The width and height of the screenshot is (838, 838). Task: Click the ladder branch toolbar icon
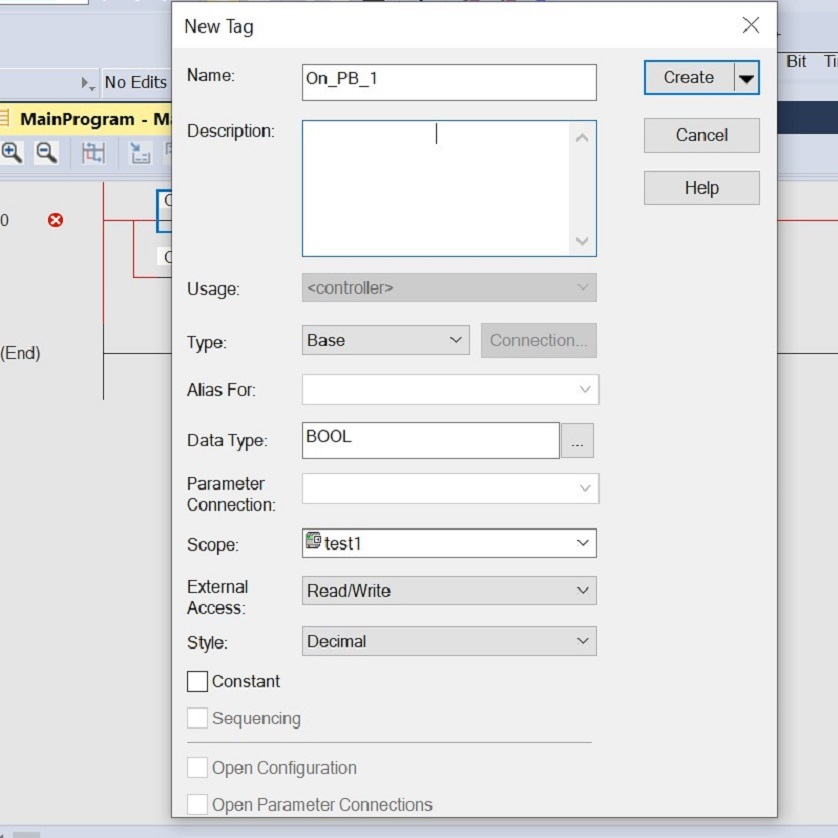click(x=94, y=153)
